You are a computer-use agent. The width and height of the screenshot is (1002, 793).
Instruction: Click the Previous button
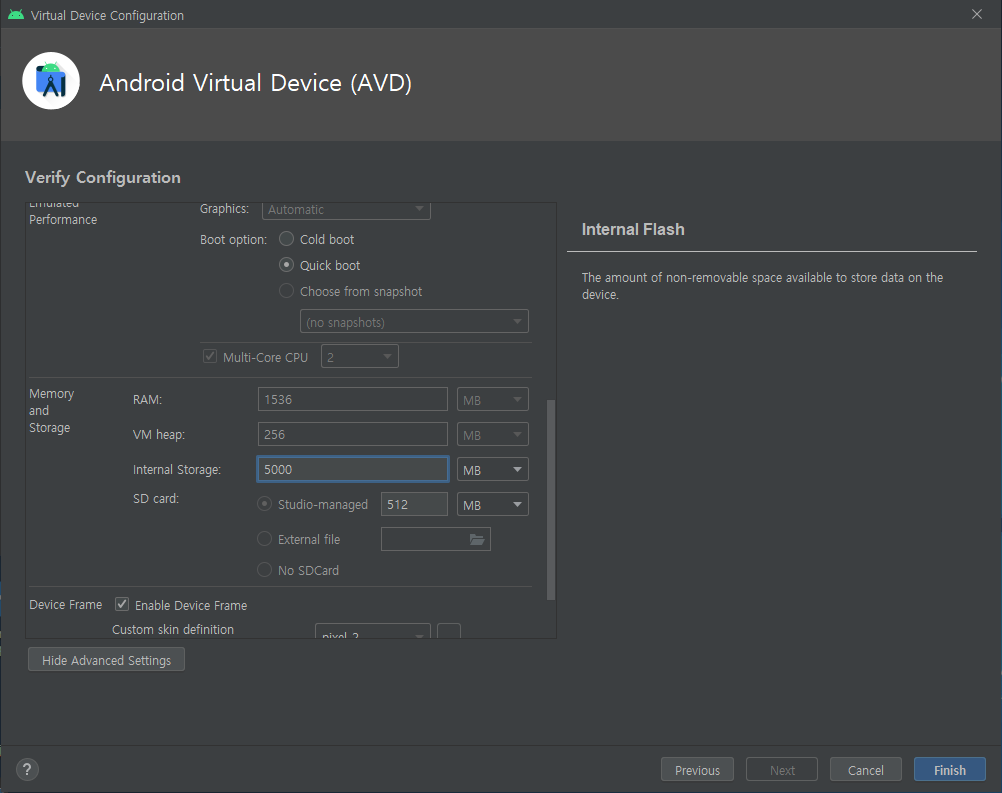coord(697,769)
